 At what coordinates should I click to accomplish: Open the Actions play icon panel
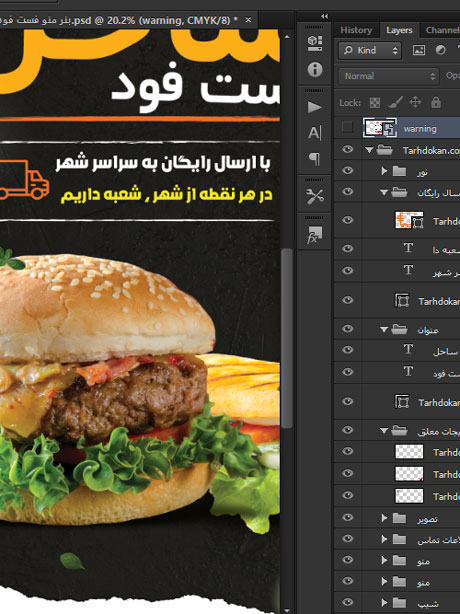pyautogui.click(x=315, y=107)
